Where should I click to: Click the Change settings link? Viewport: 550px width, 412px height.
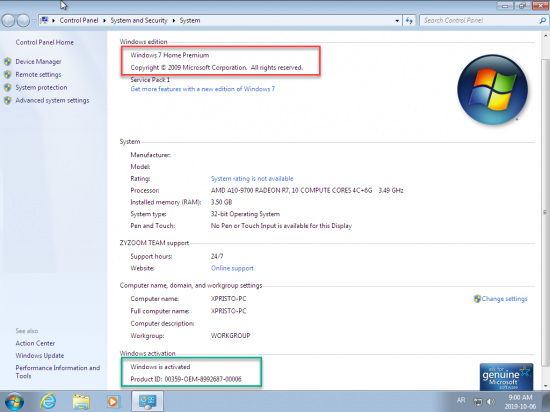504,299
